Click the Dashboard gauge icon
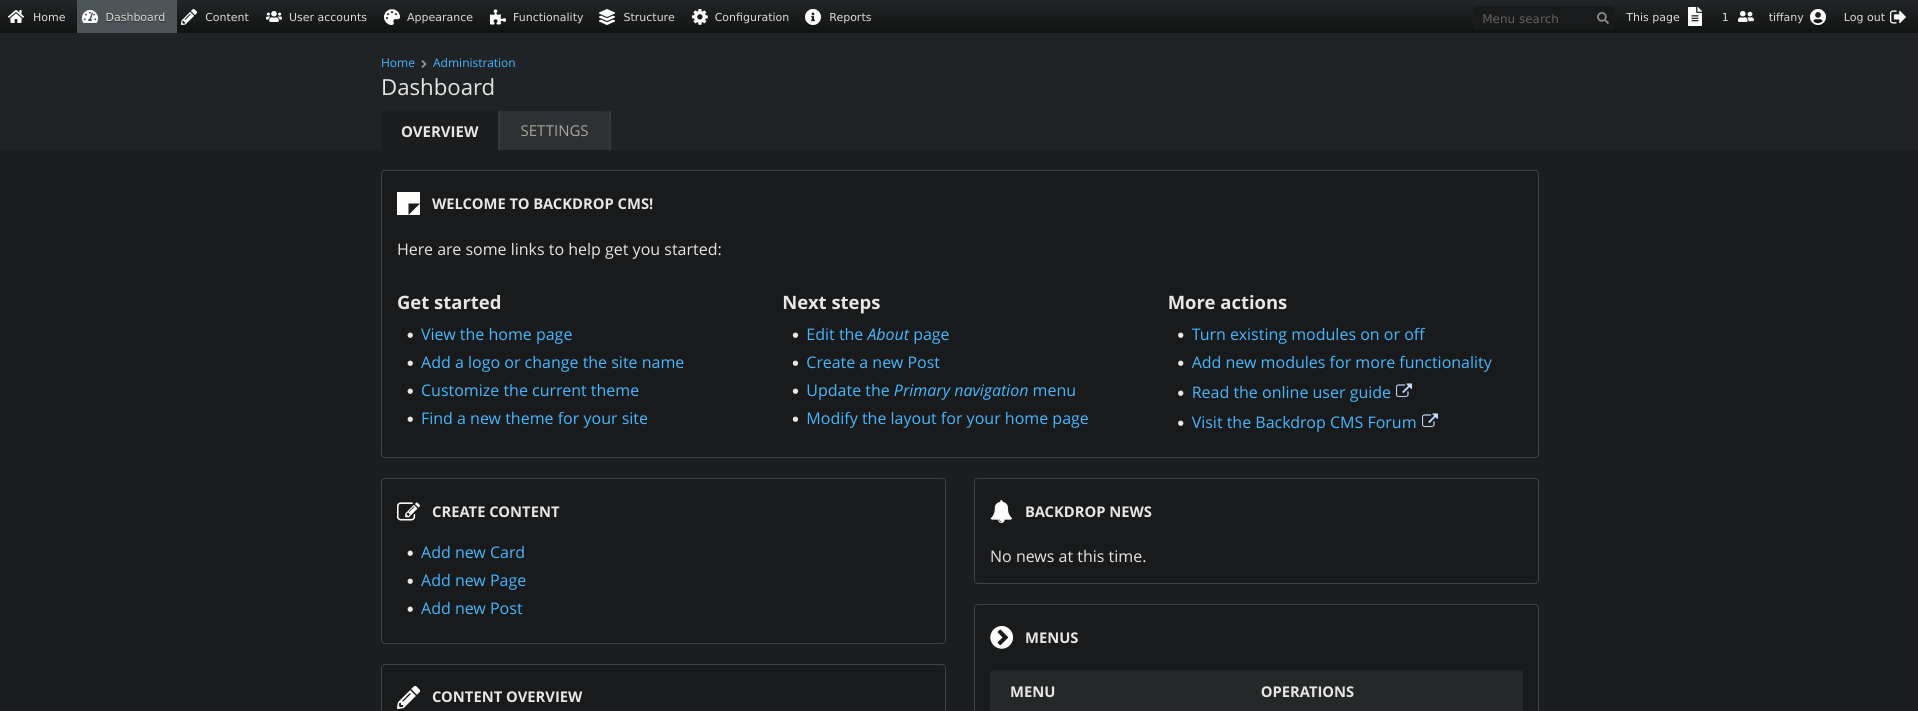 click(90, 17)
